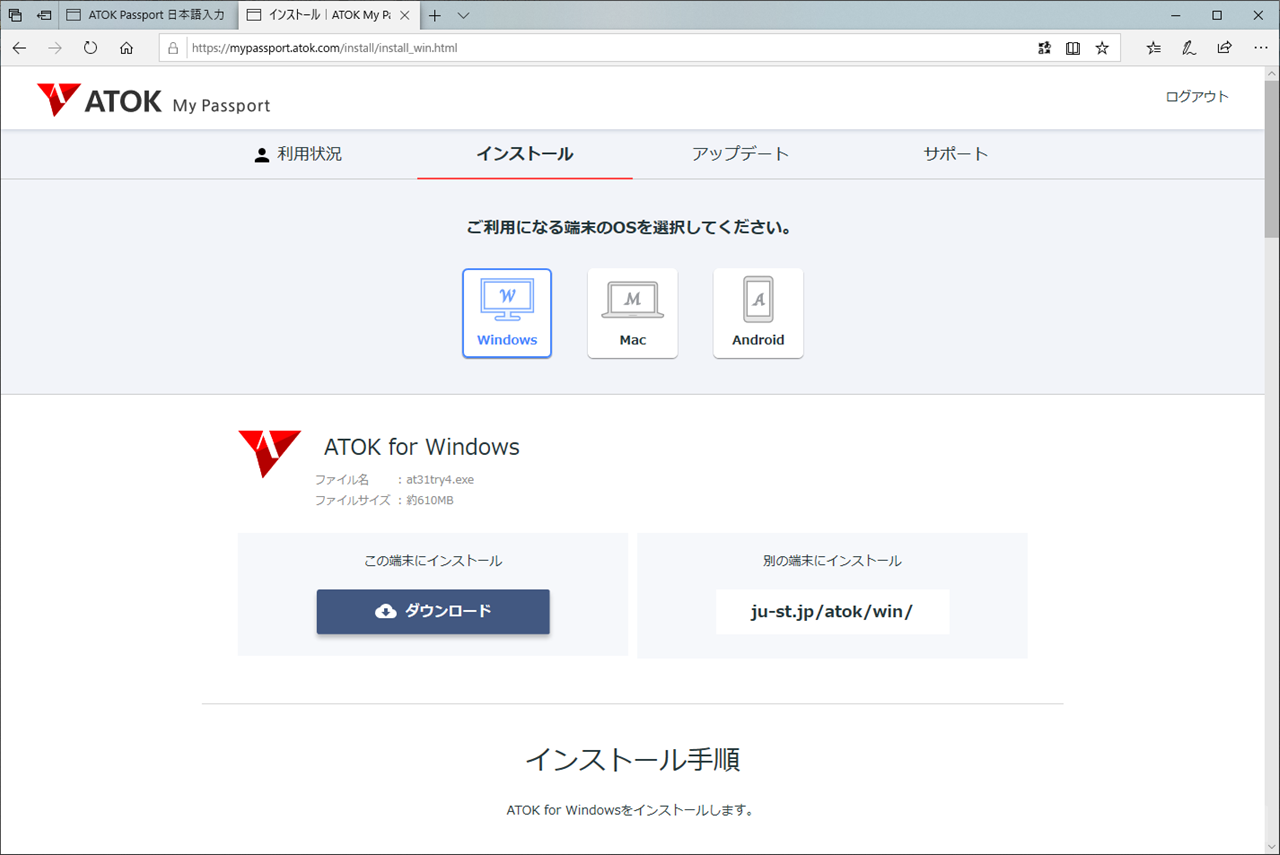1280x855 pixels.
Task: Open the translate page icon in address bar
Action: point(1044,48)
